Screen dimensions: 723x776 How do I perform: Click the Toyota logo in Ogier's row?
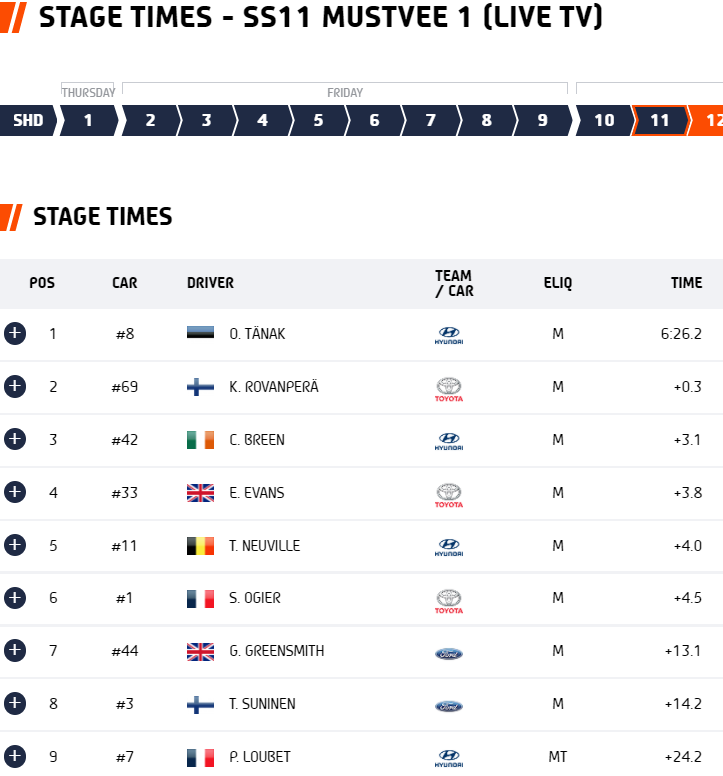(x=449, y=601)
